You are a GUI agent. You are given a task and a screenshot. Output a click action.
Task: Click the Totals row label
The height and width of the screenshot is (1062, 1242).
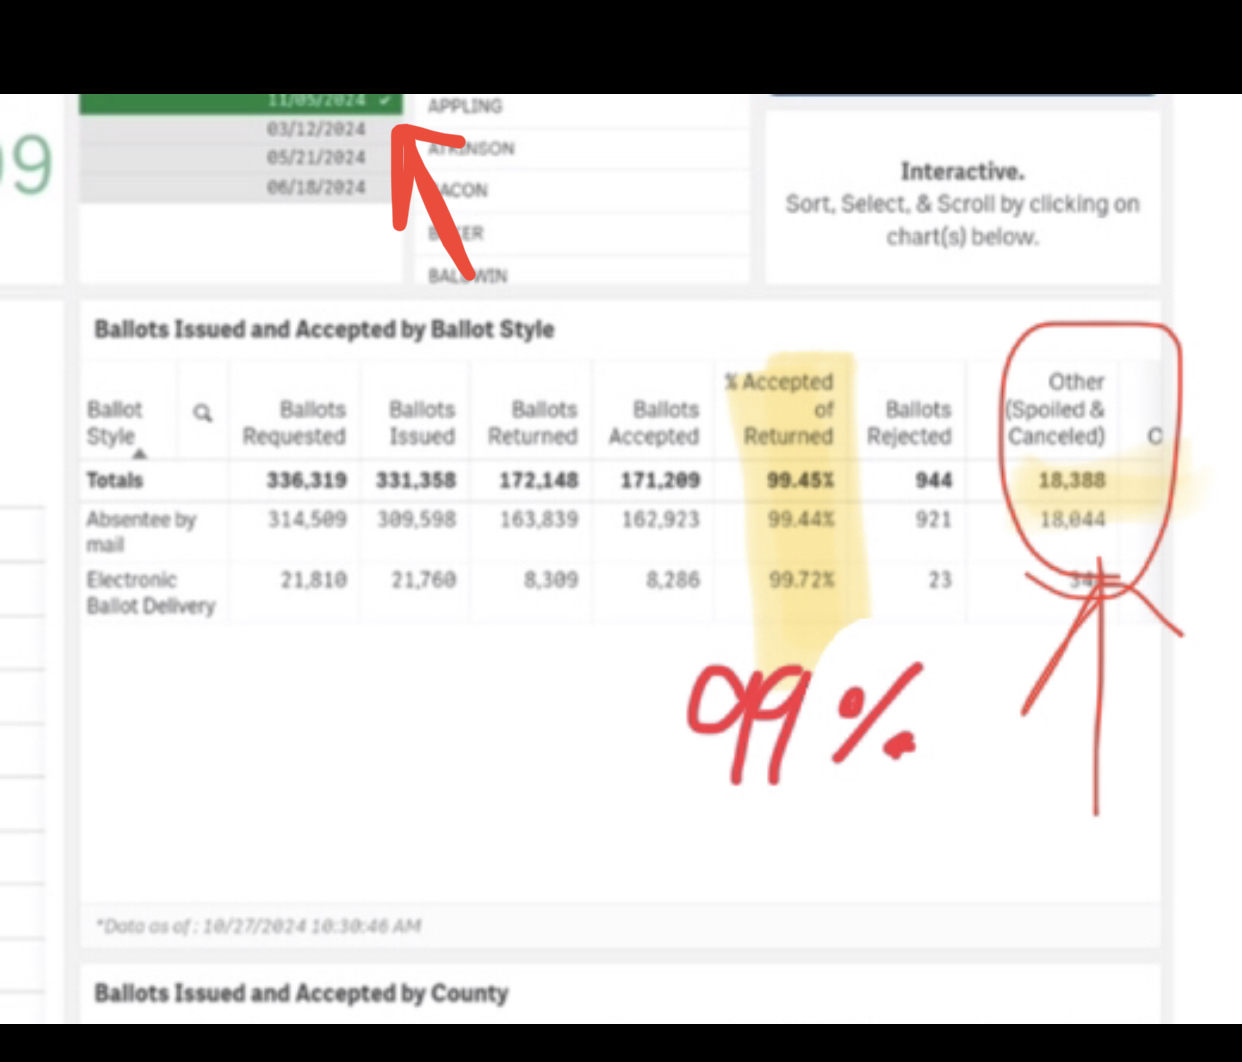click(115, 480)
